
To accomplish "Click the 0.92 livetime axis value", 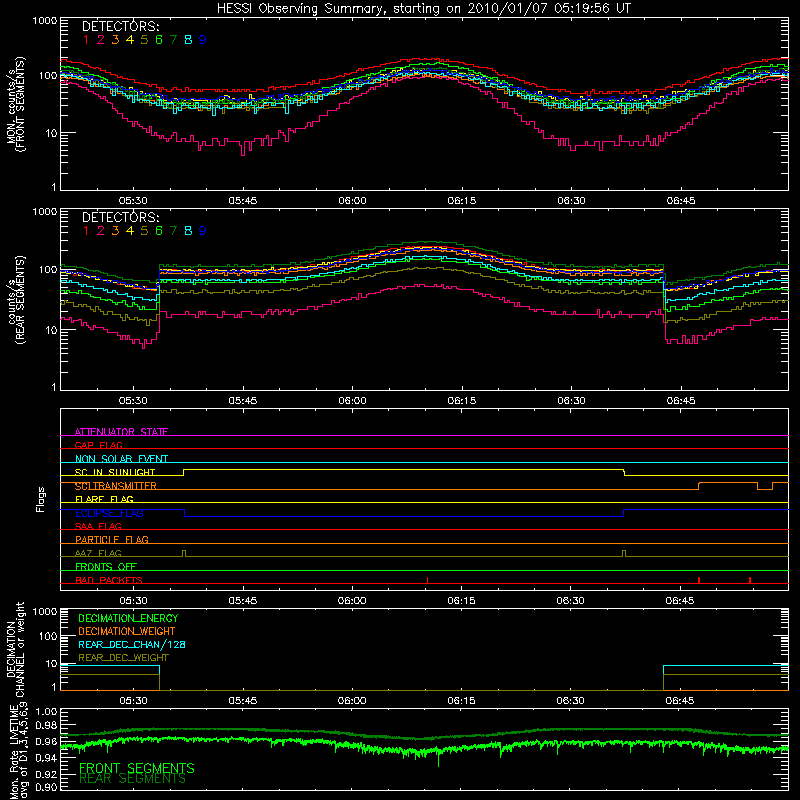I will pyautogui.click(x=46, y=774).
